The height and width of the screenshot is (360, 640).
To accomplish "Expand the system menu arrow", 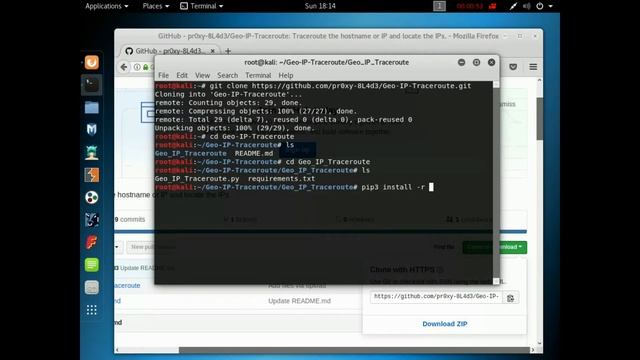I will click(x=550, y=6).
